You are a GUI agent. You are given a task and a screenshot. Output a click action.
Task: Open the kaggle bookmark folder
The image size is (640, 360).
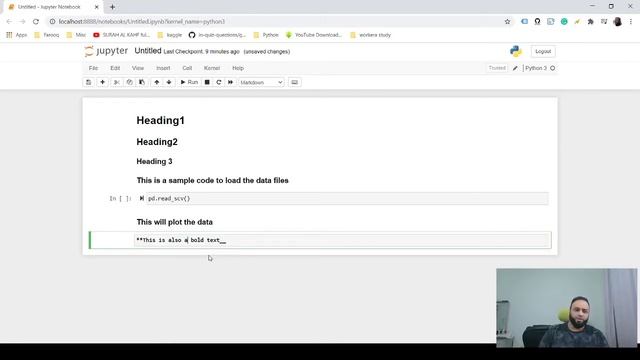[170, 35]
